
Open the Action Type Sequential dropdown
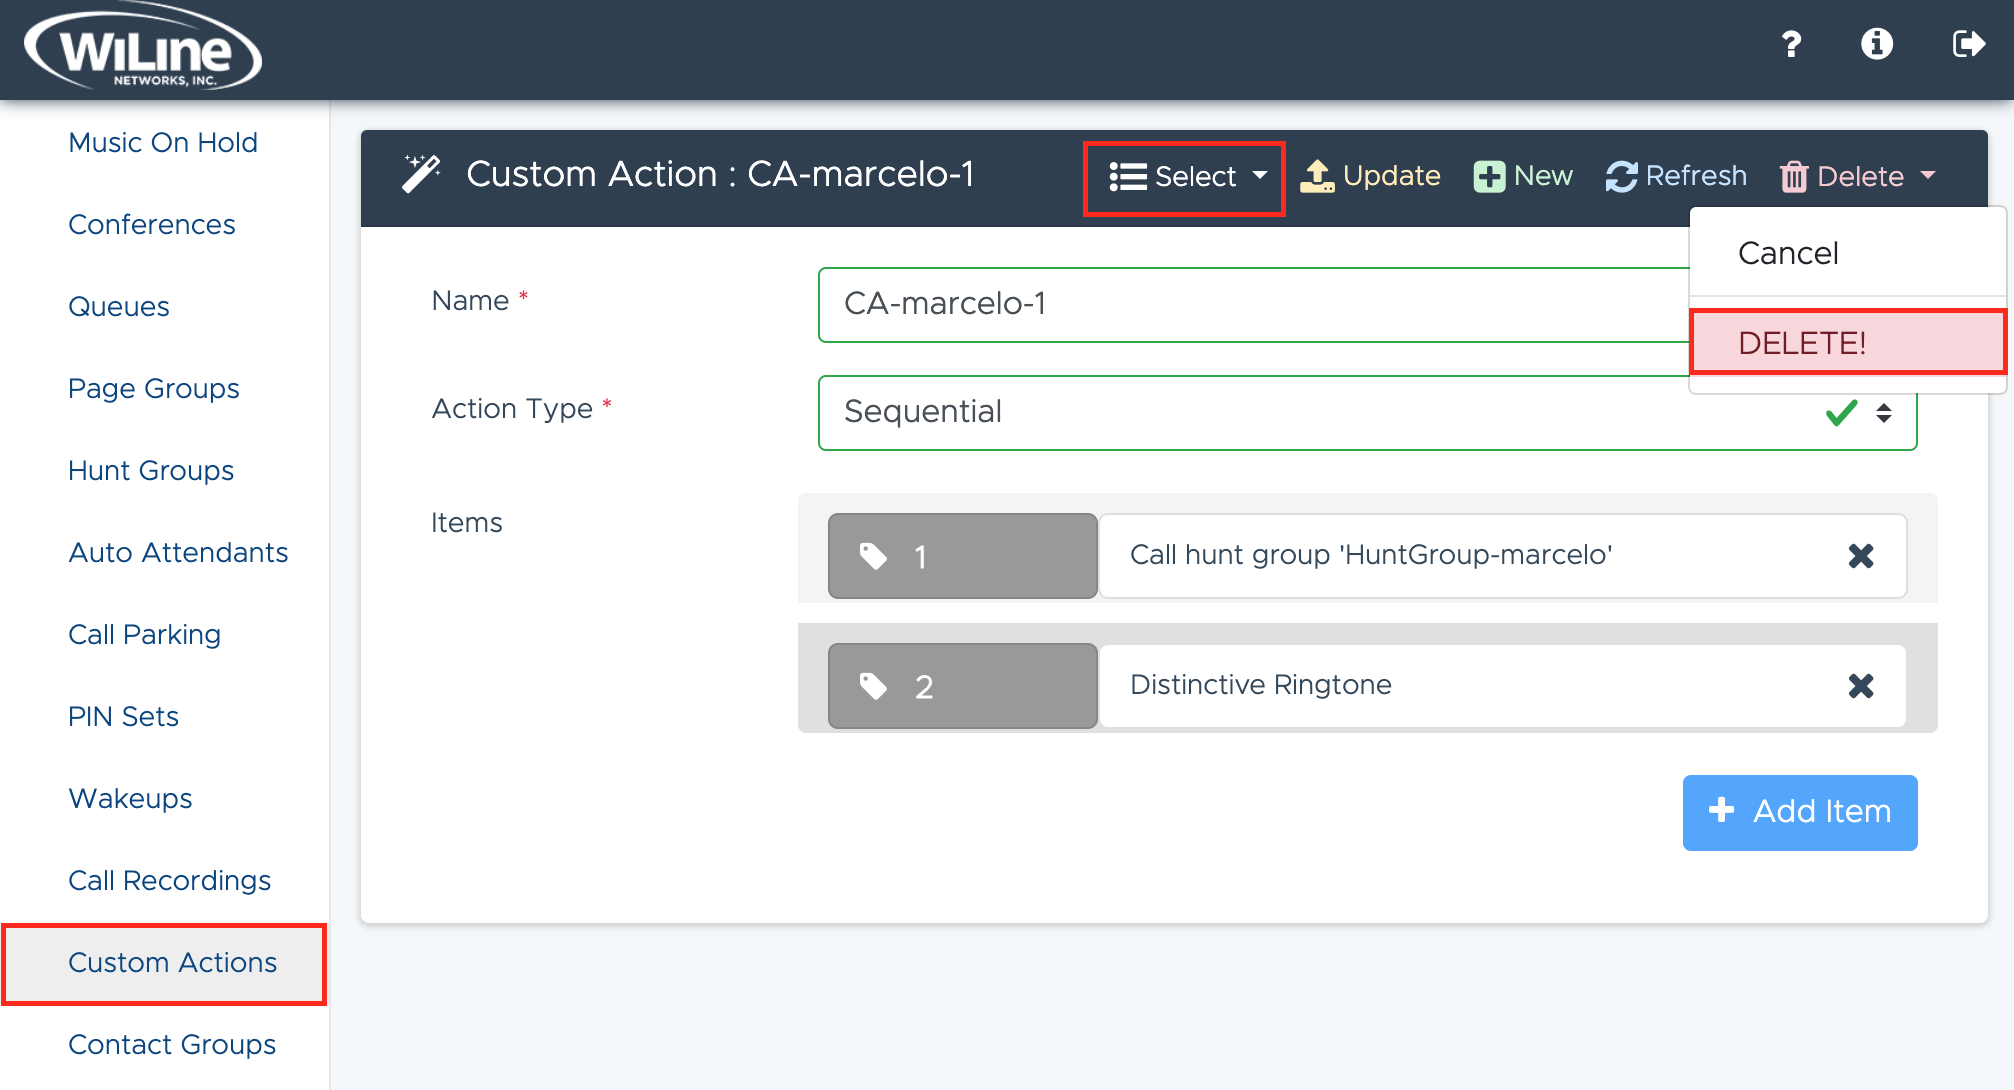pos(1367,412)
